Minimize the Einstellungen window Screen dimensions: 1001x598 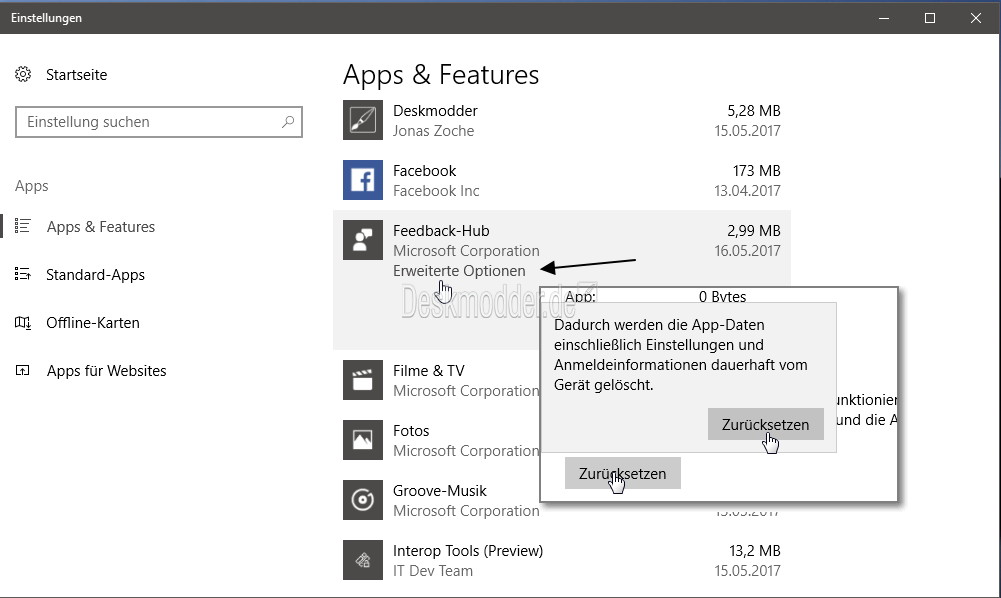(x=884, y=18)
